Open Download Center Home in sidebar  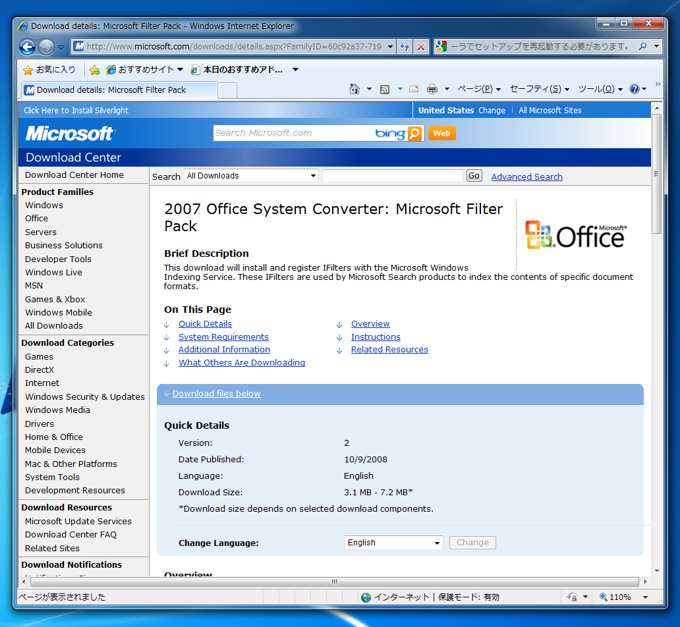(74, 175)
